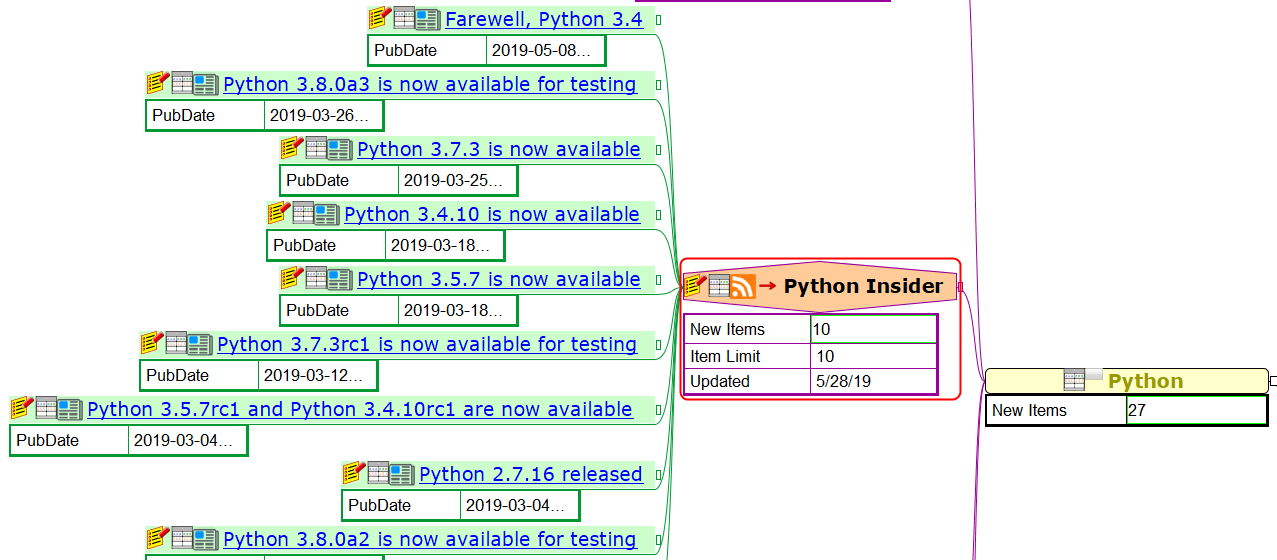Open notes icon on Farewell, Python 3.4 topic
The width and height of the screenshot is (1277, 560).
[379, 17]
